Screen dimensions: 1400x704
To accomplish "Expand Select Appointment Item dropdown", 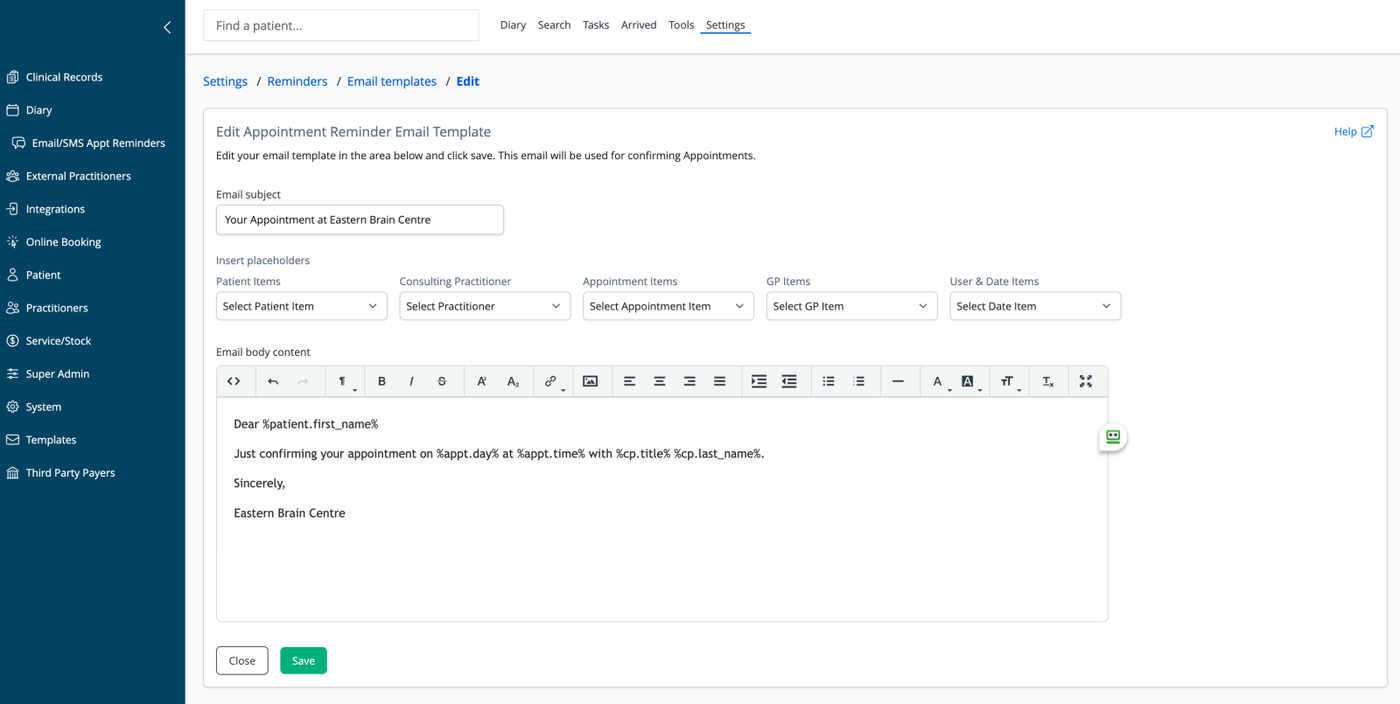I will [668, 306].
